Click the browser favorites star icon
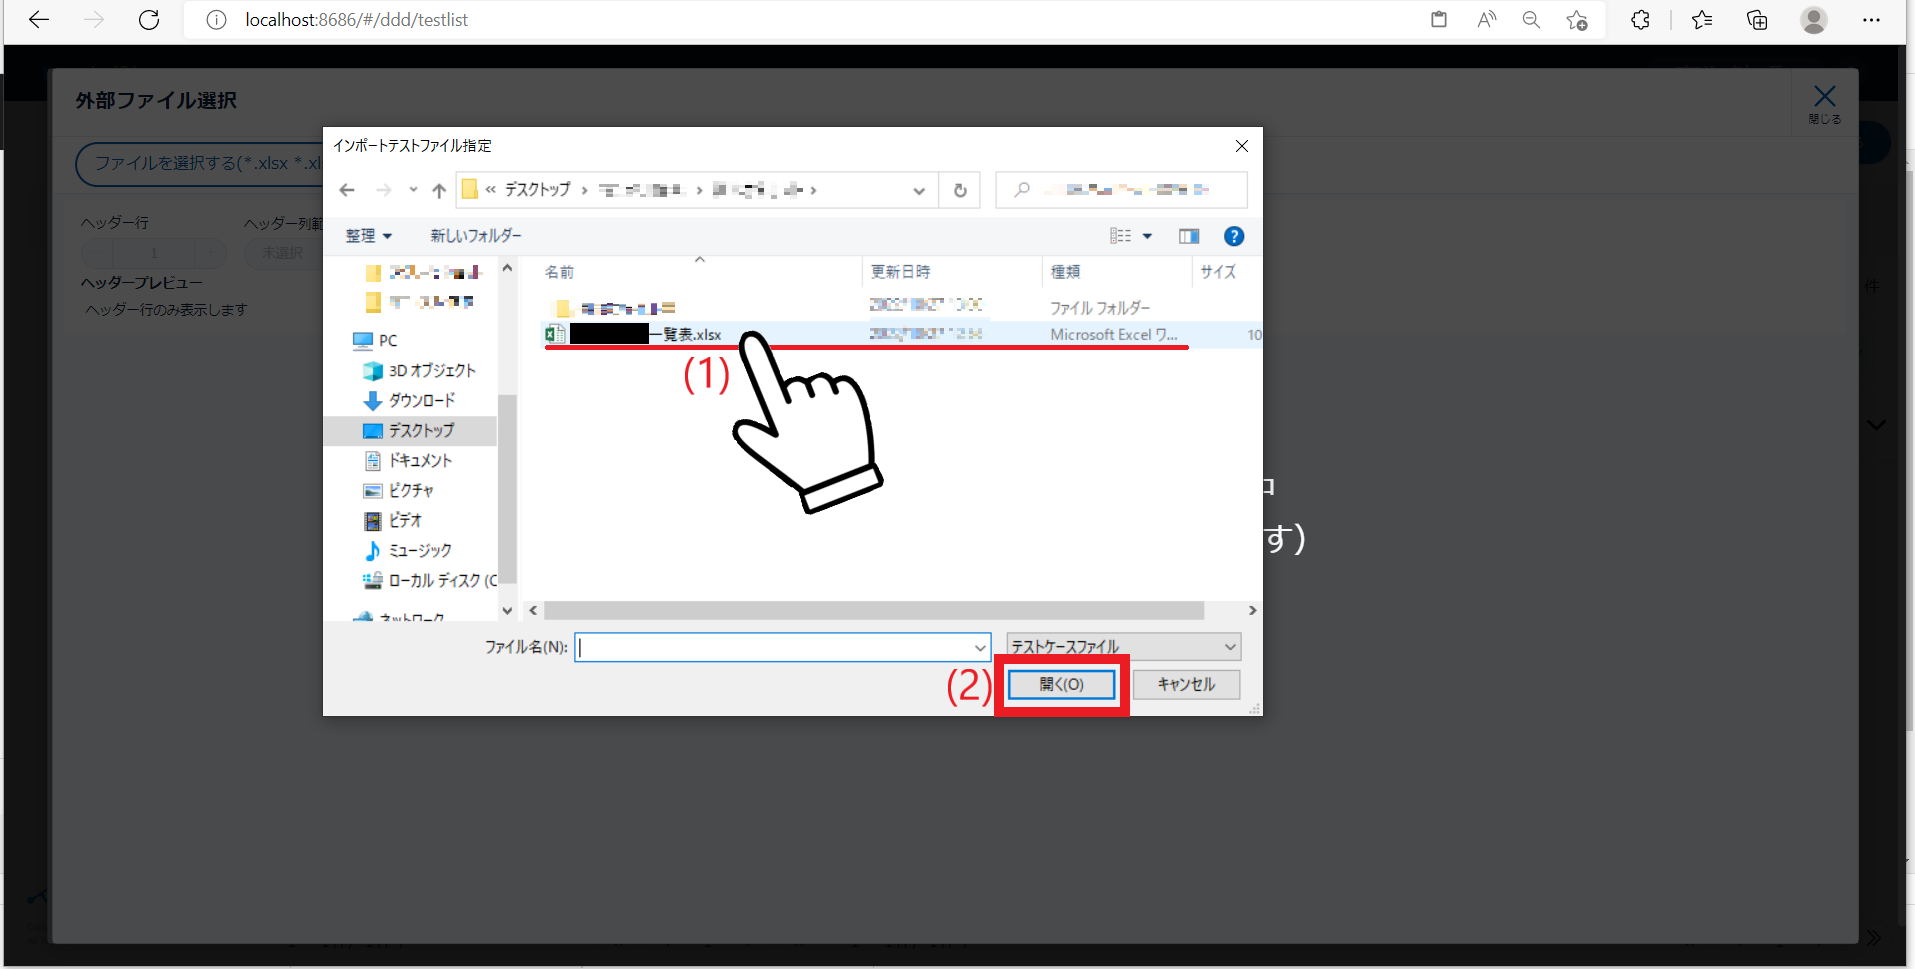This screenshot has height=969, width=1915. [x=1701, y=20]
